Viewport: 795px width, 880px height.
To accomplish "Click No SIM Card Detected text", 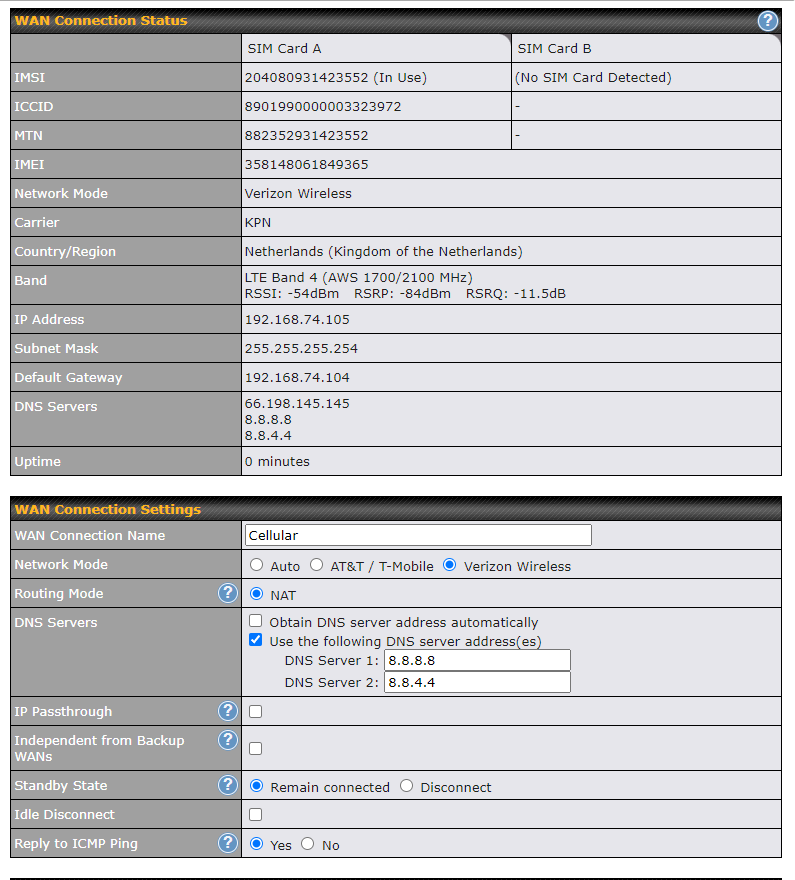I will pos(593,77).
